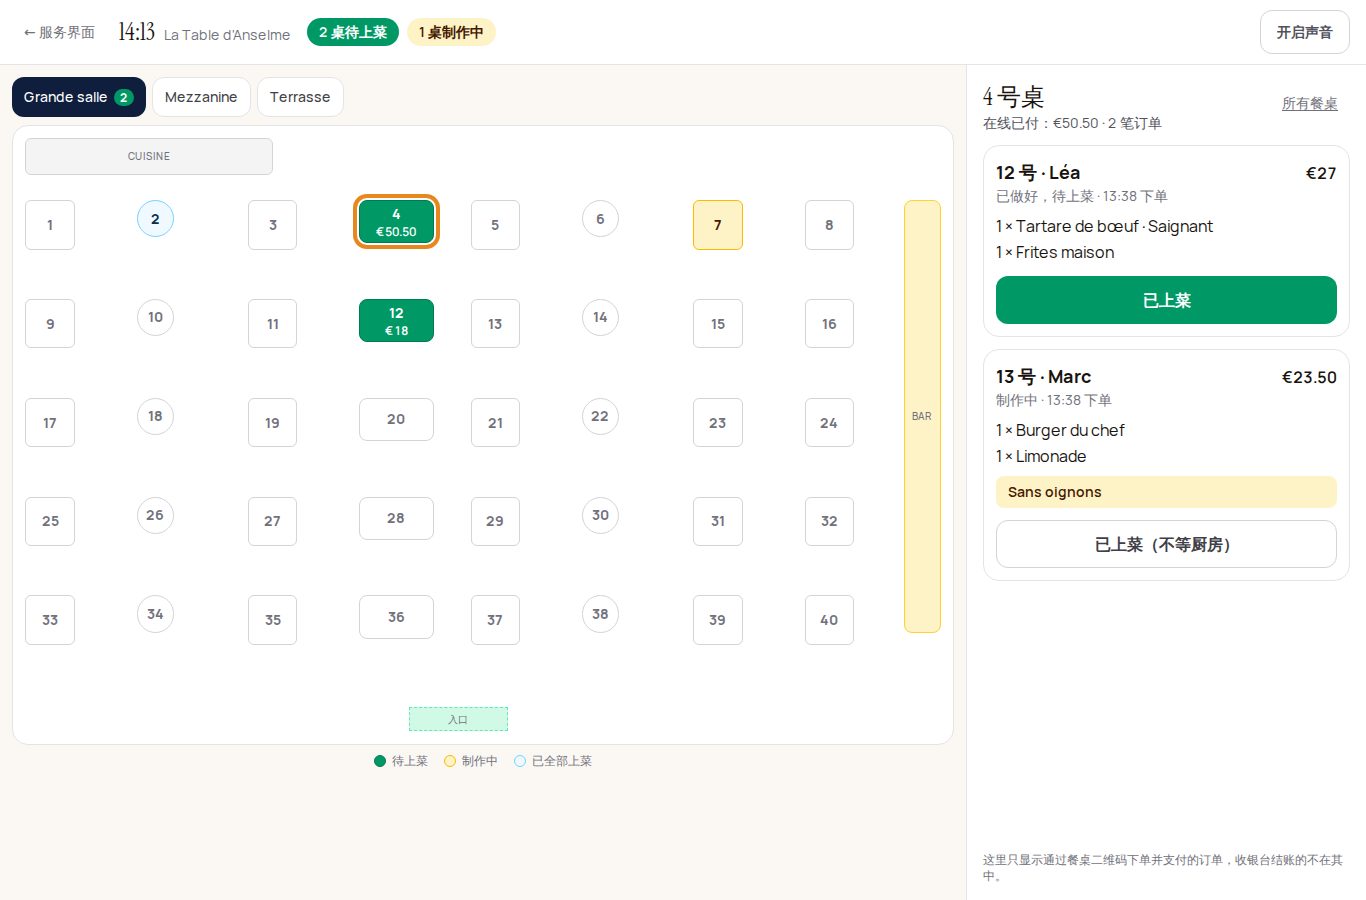Click 1 × Tartare de bœuf line
Screen dimensions: 1366x900
tap(1104, 226)
